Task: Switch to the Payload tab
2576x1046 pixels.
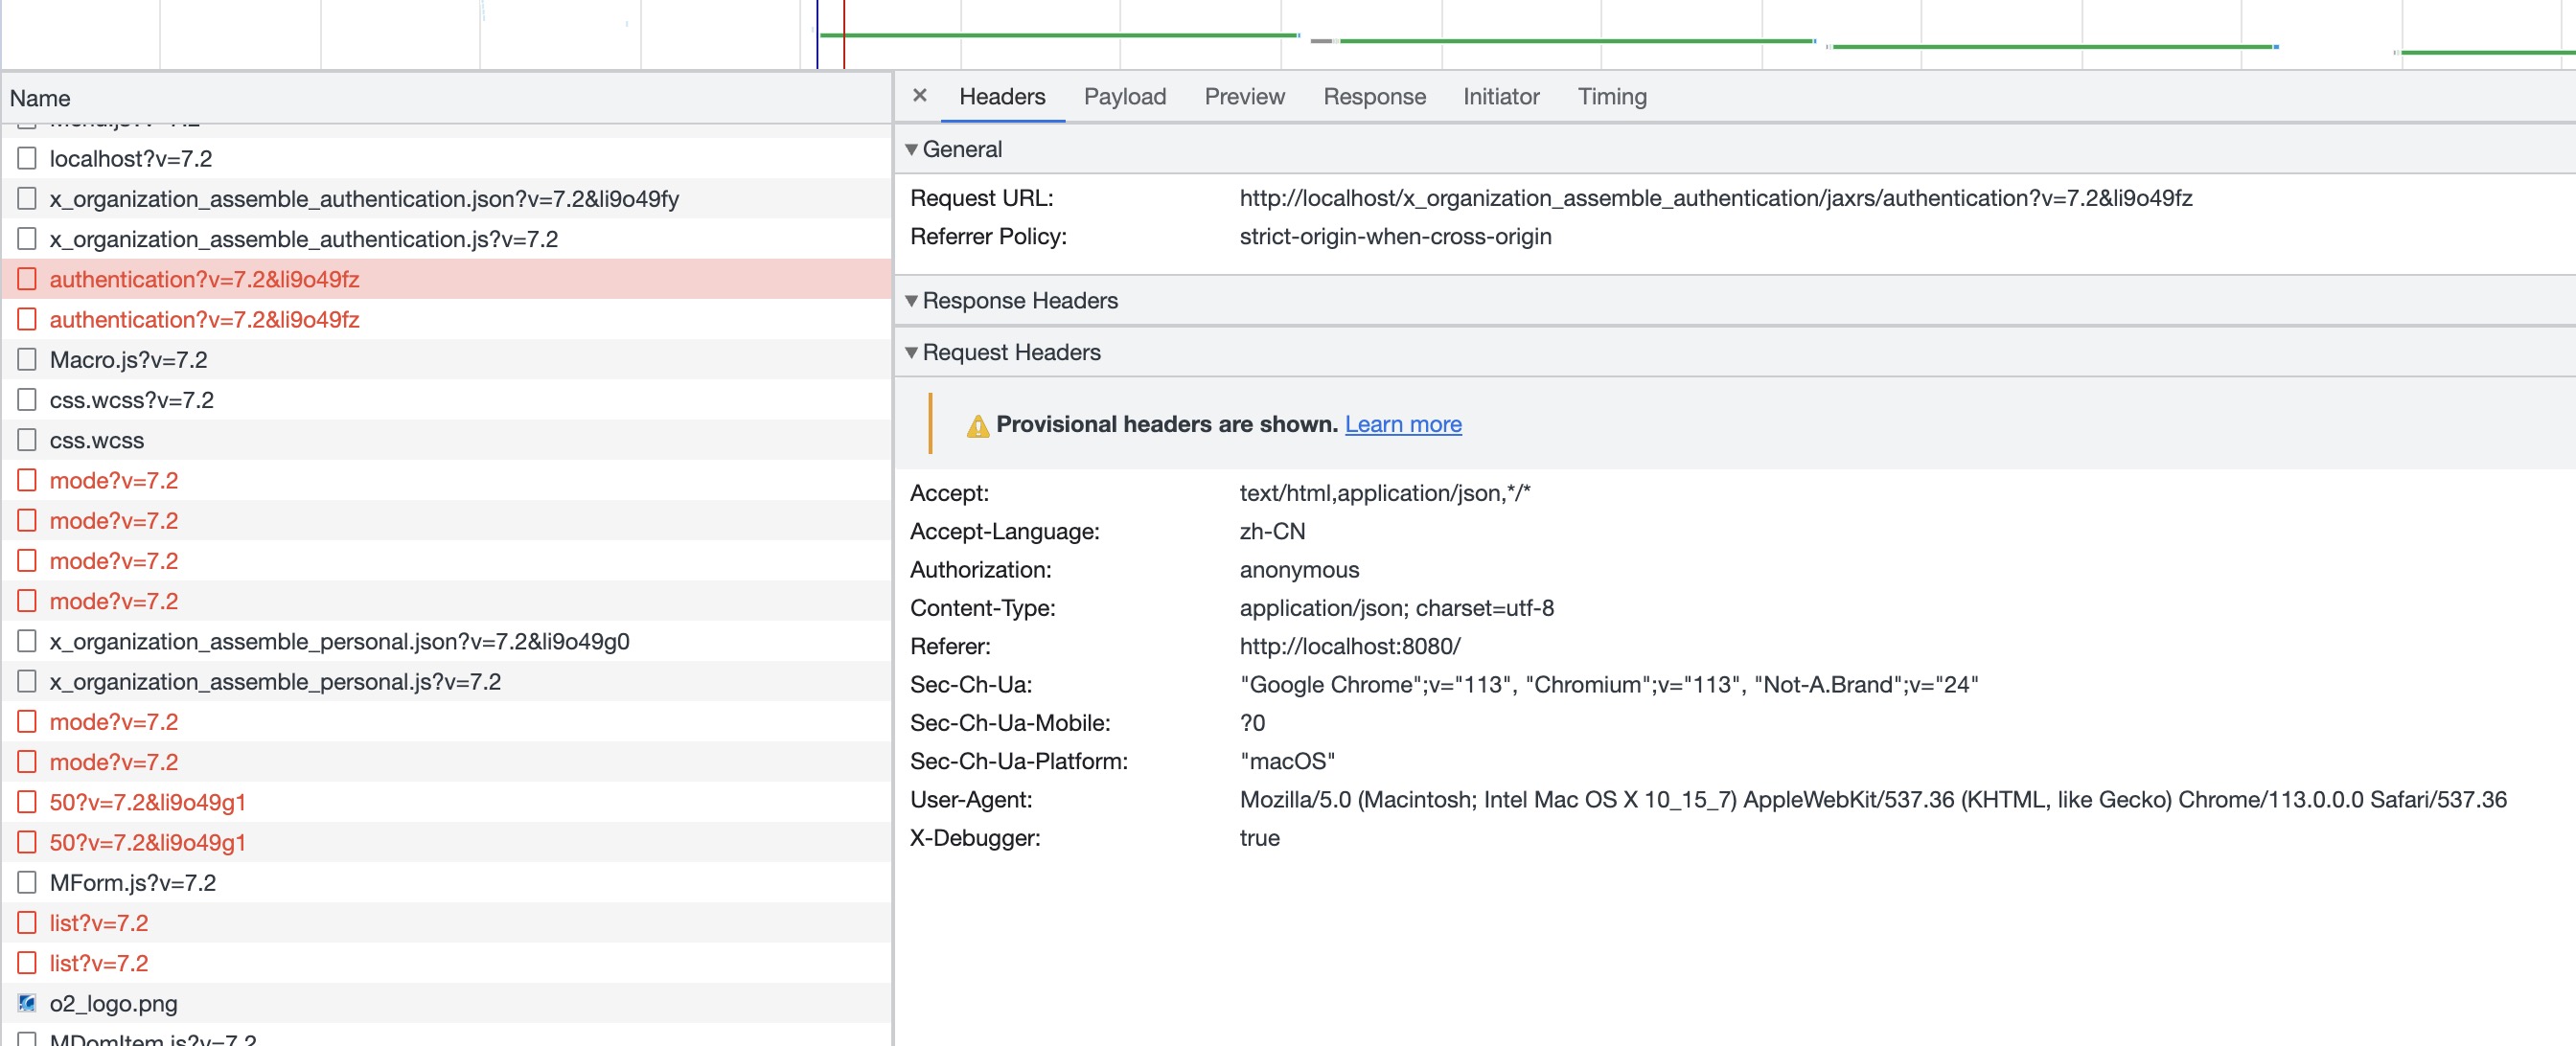Action: [x=1124, y=97]
